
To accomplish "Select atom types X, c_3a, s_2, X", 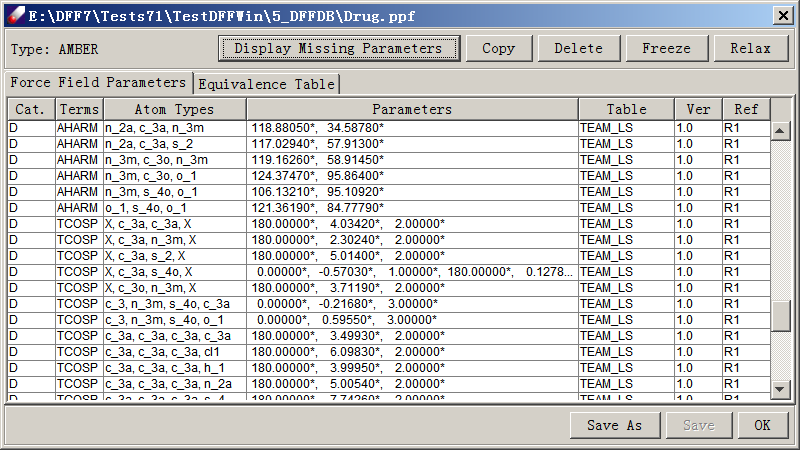I will 175,256.
